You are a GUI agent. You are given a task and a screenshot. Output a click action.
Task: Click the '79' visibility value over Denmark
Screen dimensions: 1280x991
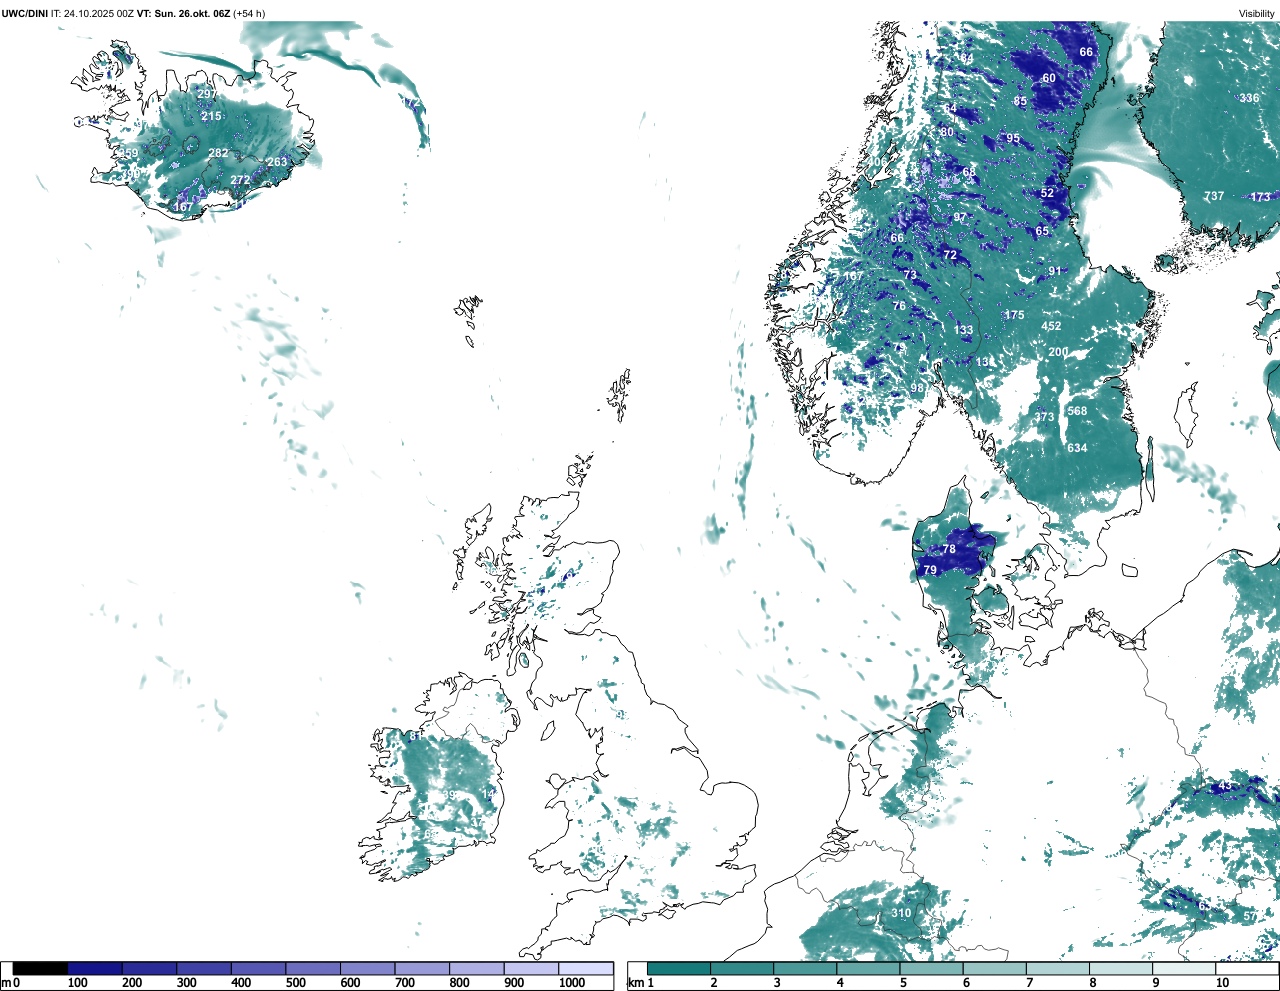coord(930,570)
